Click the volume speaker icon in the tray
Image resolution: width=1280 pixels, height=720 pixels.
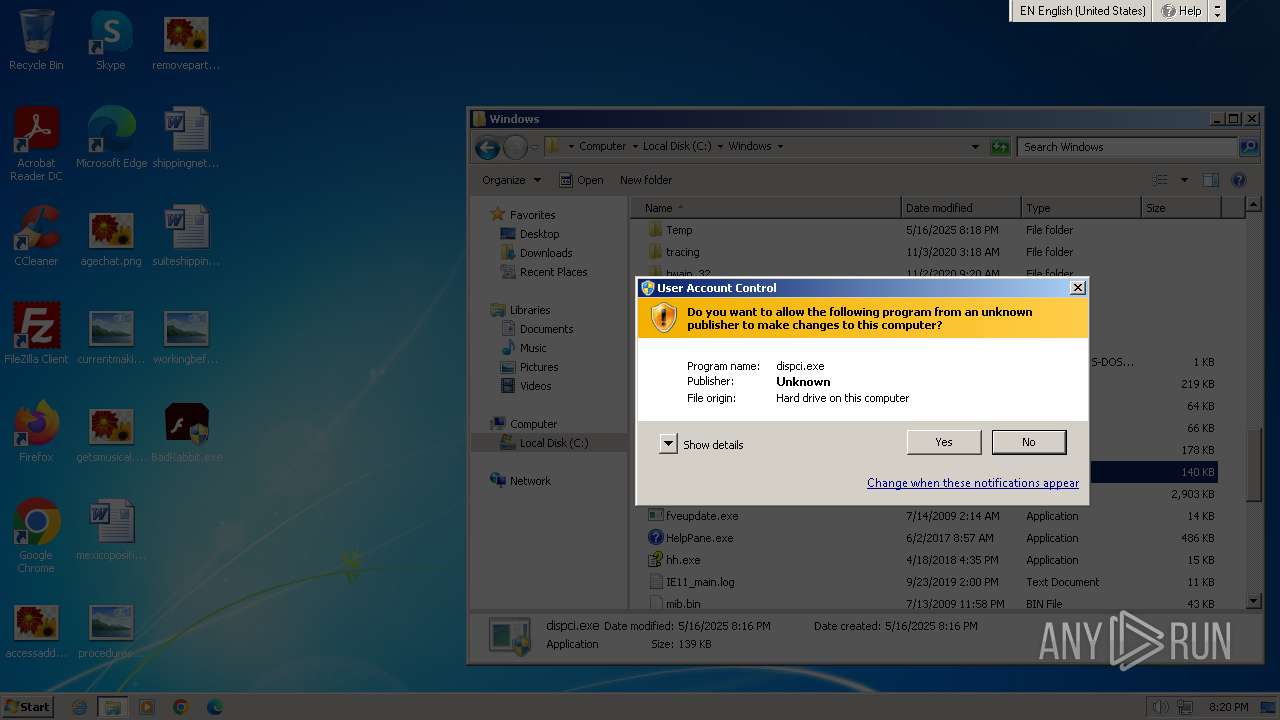click(x=1160, y=707)
